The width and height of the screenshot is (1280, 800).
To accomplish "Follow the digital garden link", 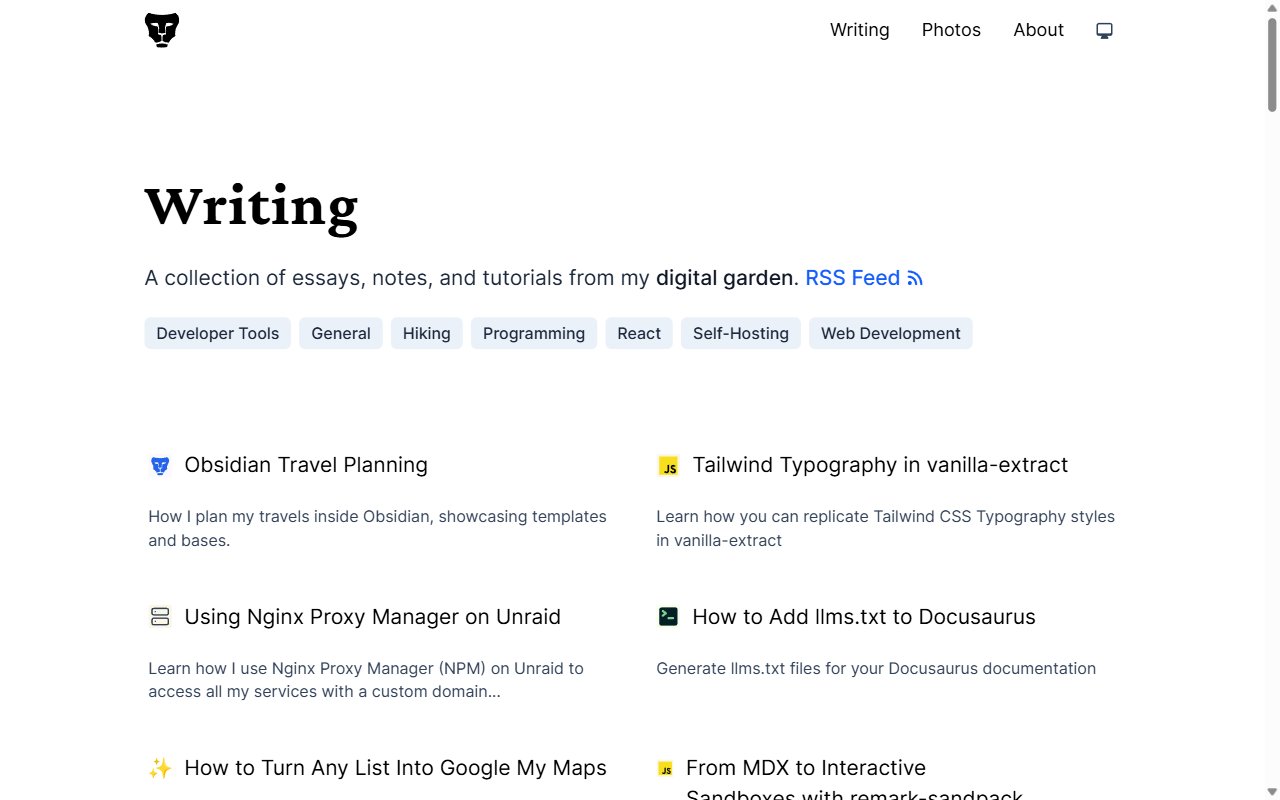I will click(x=725, y=278).
